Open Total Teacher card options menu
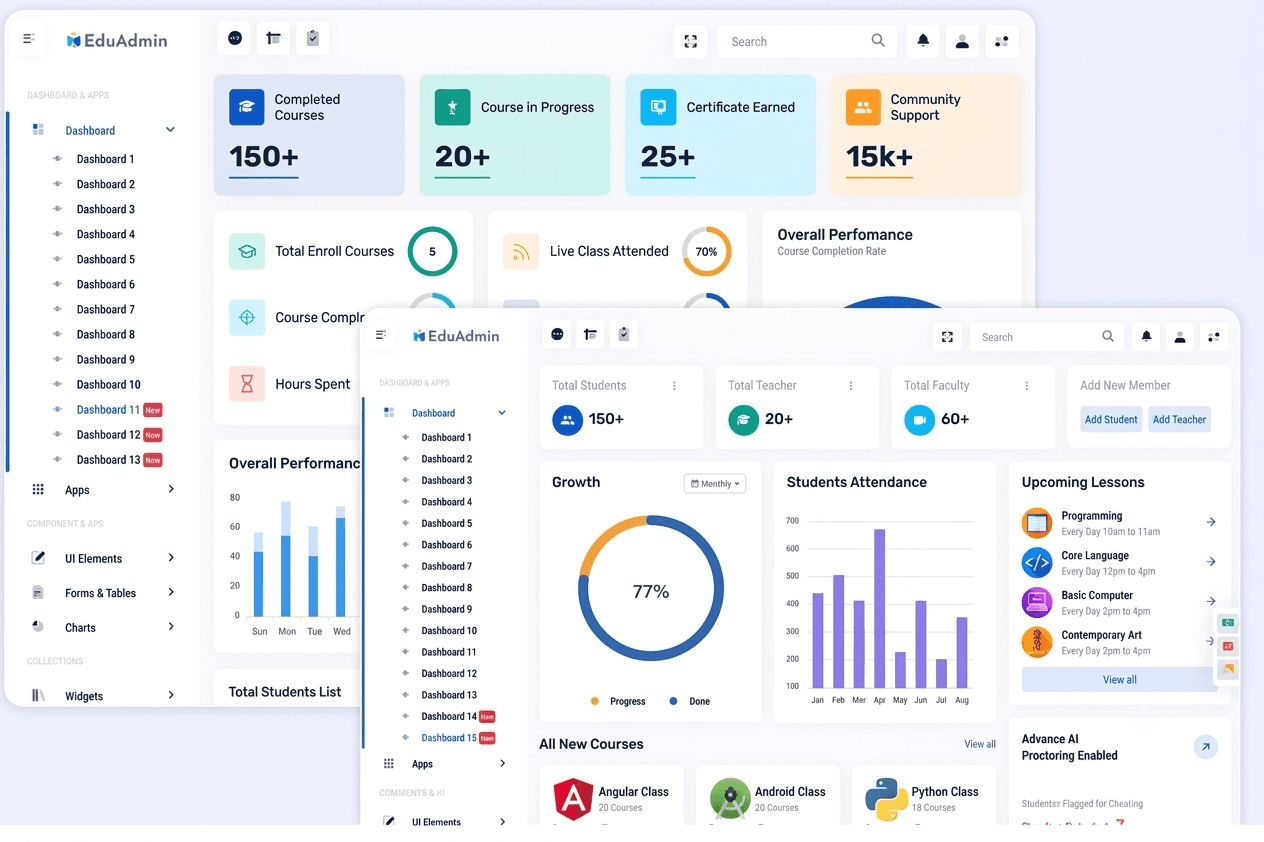Viewport: 1264px width, 842px height. pyautogui.click(x=851, y=386)
